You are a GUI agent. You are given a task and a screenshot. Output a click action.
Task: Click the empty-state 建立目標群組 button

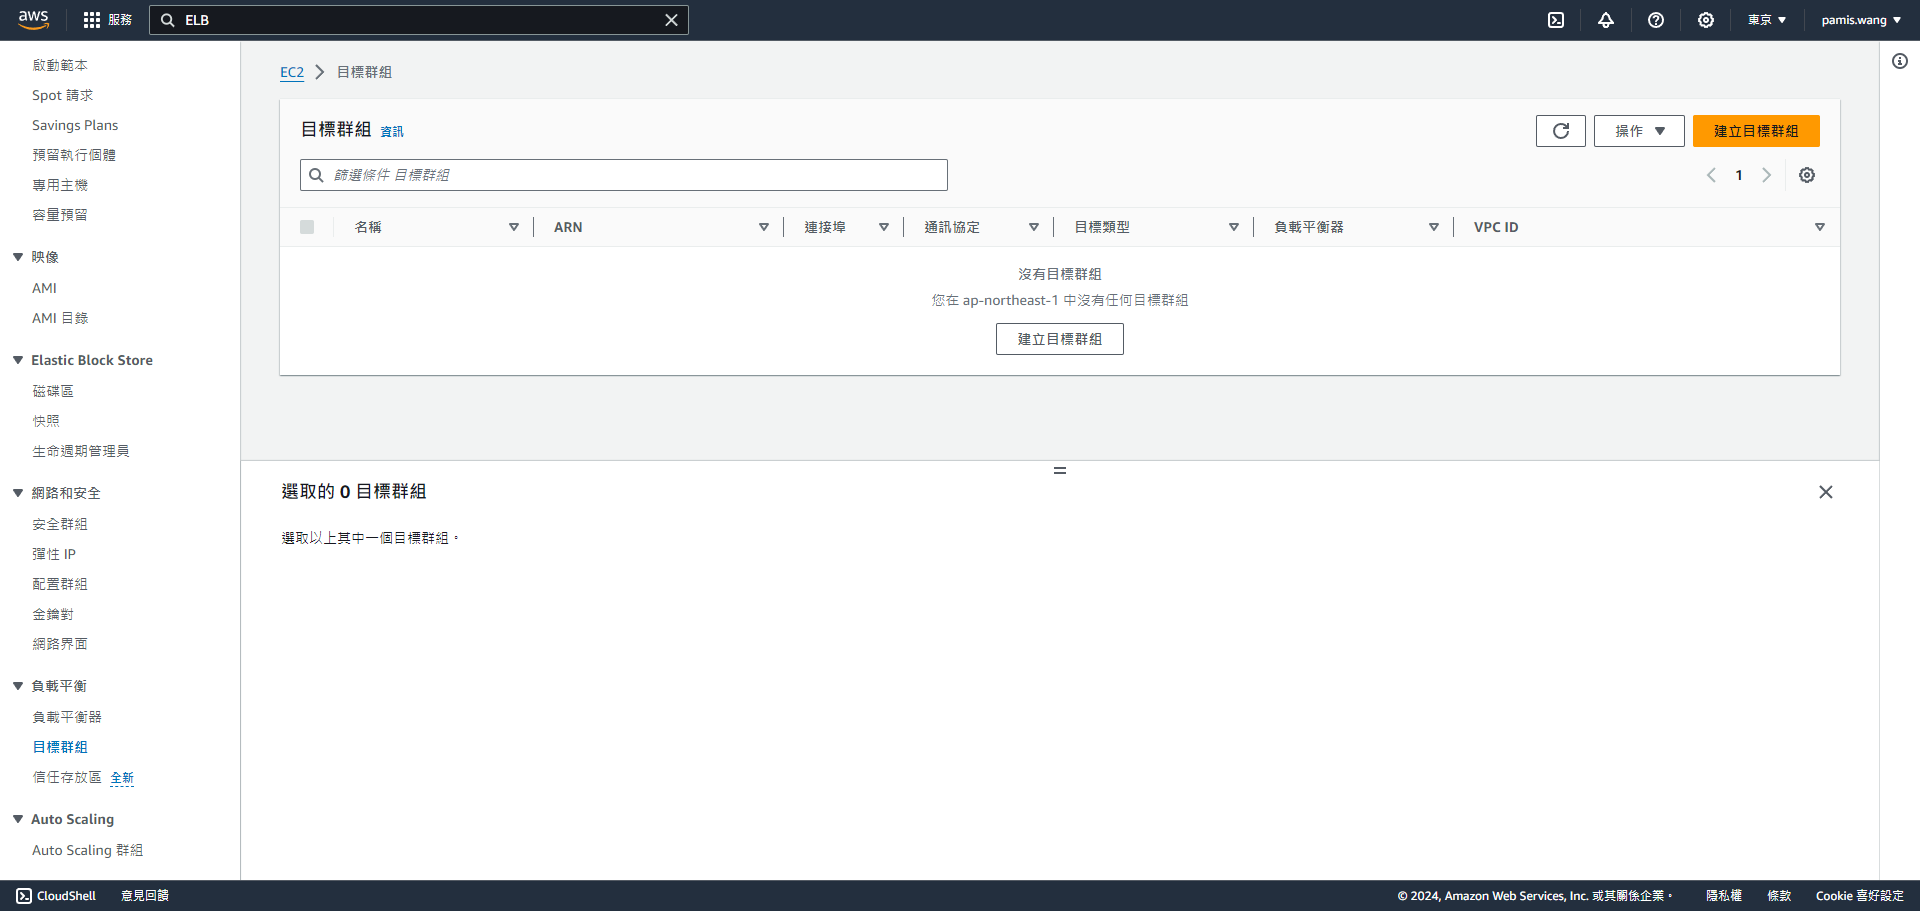[1060, 339]
